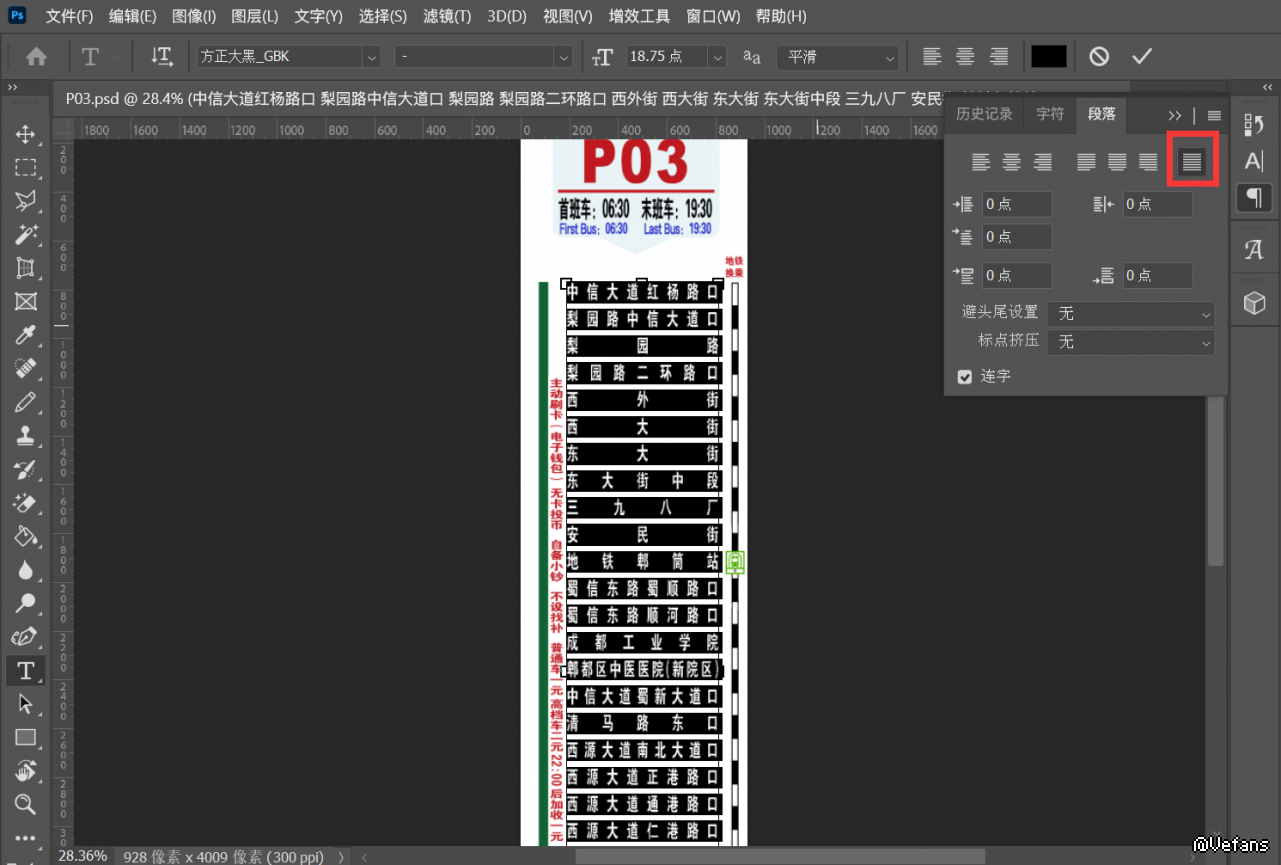The height and width of the screenshot is (865, 1281).
Task: Select the Magic Wand tool
Action: point(26,234)
